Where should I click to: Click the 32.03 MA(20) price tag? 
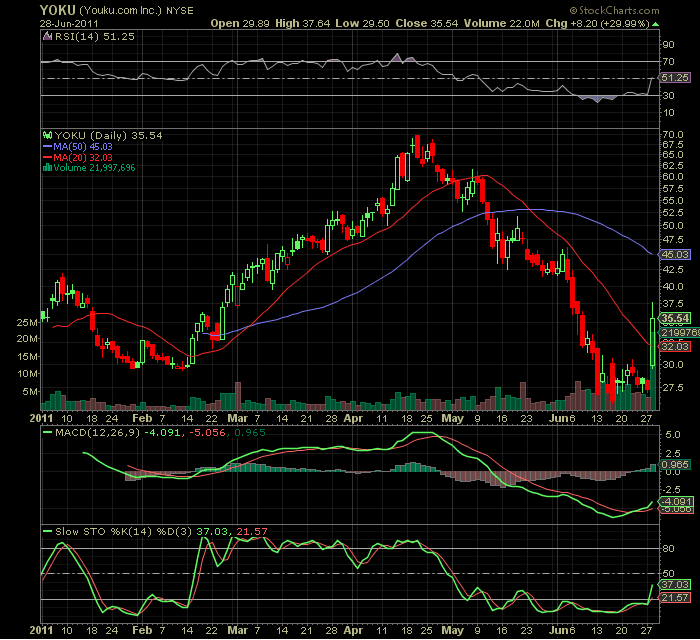click(x=675, y=346)
